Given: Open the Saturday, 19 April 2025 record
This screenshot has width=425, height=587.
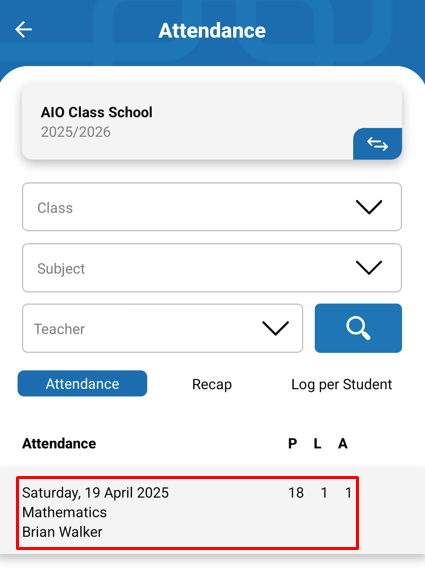Looking at the screenshot, I should pos(187,513).
